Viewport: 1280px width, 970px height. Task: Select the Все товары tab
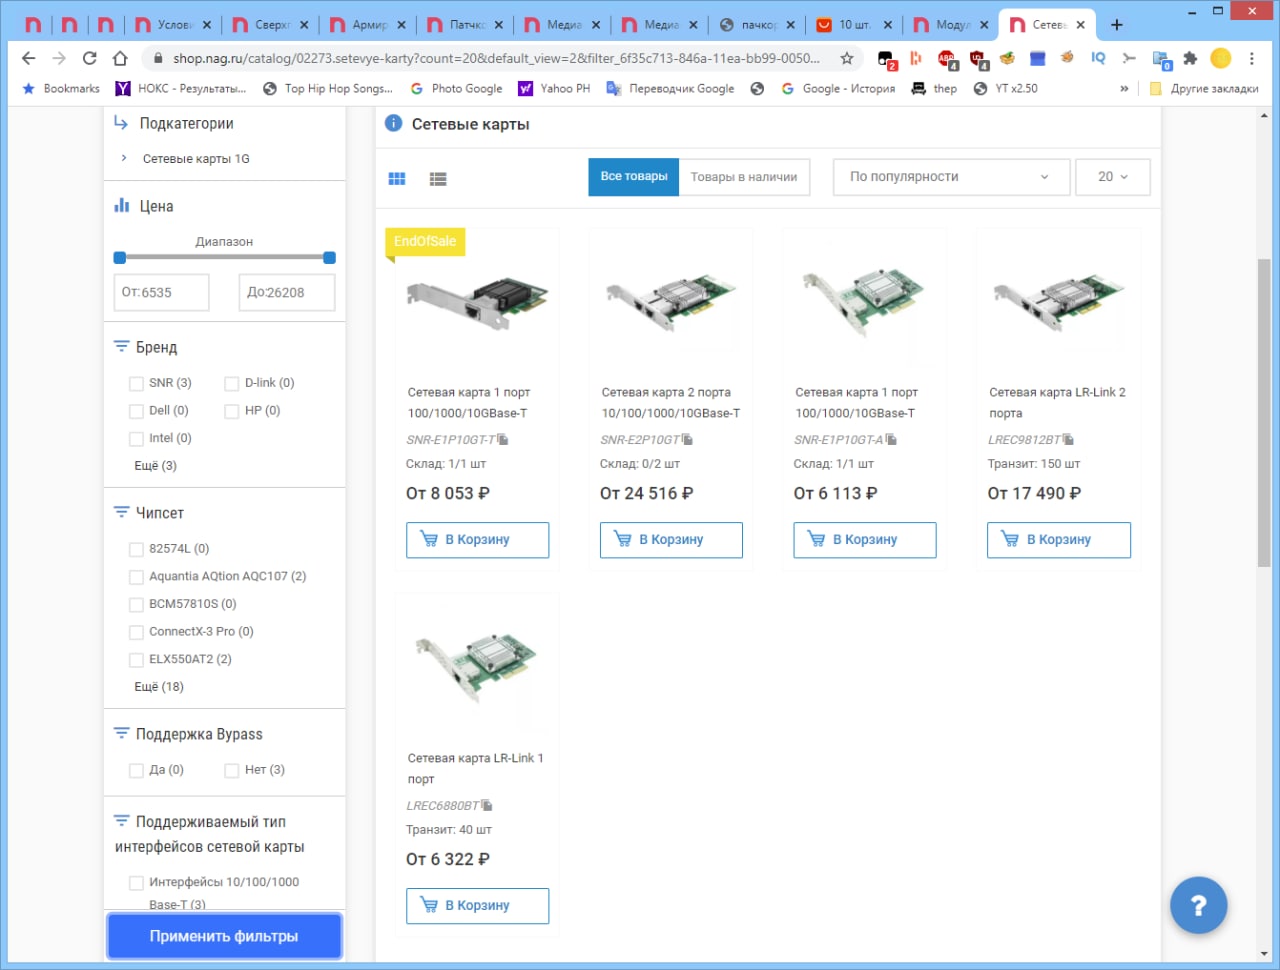pos(634,177)
